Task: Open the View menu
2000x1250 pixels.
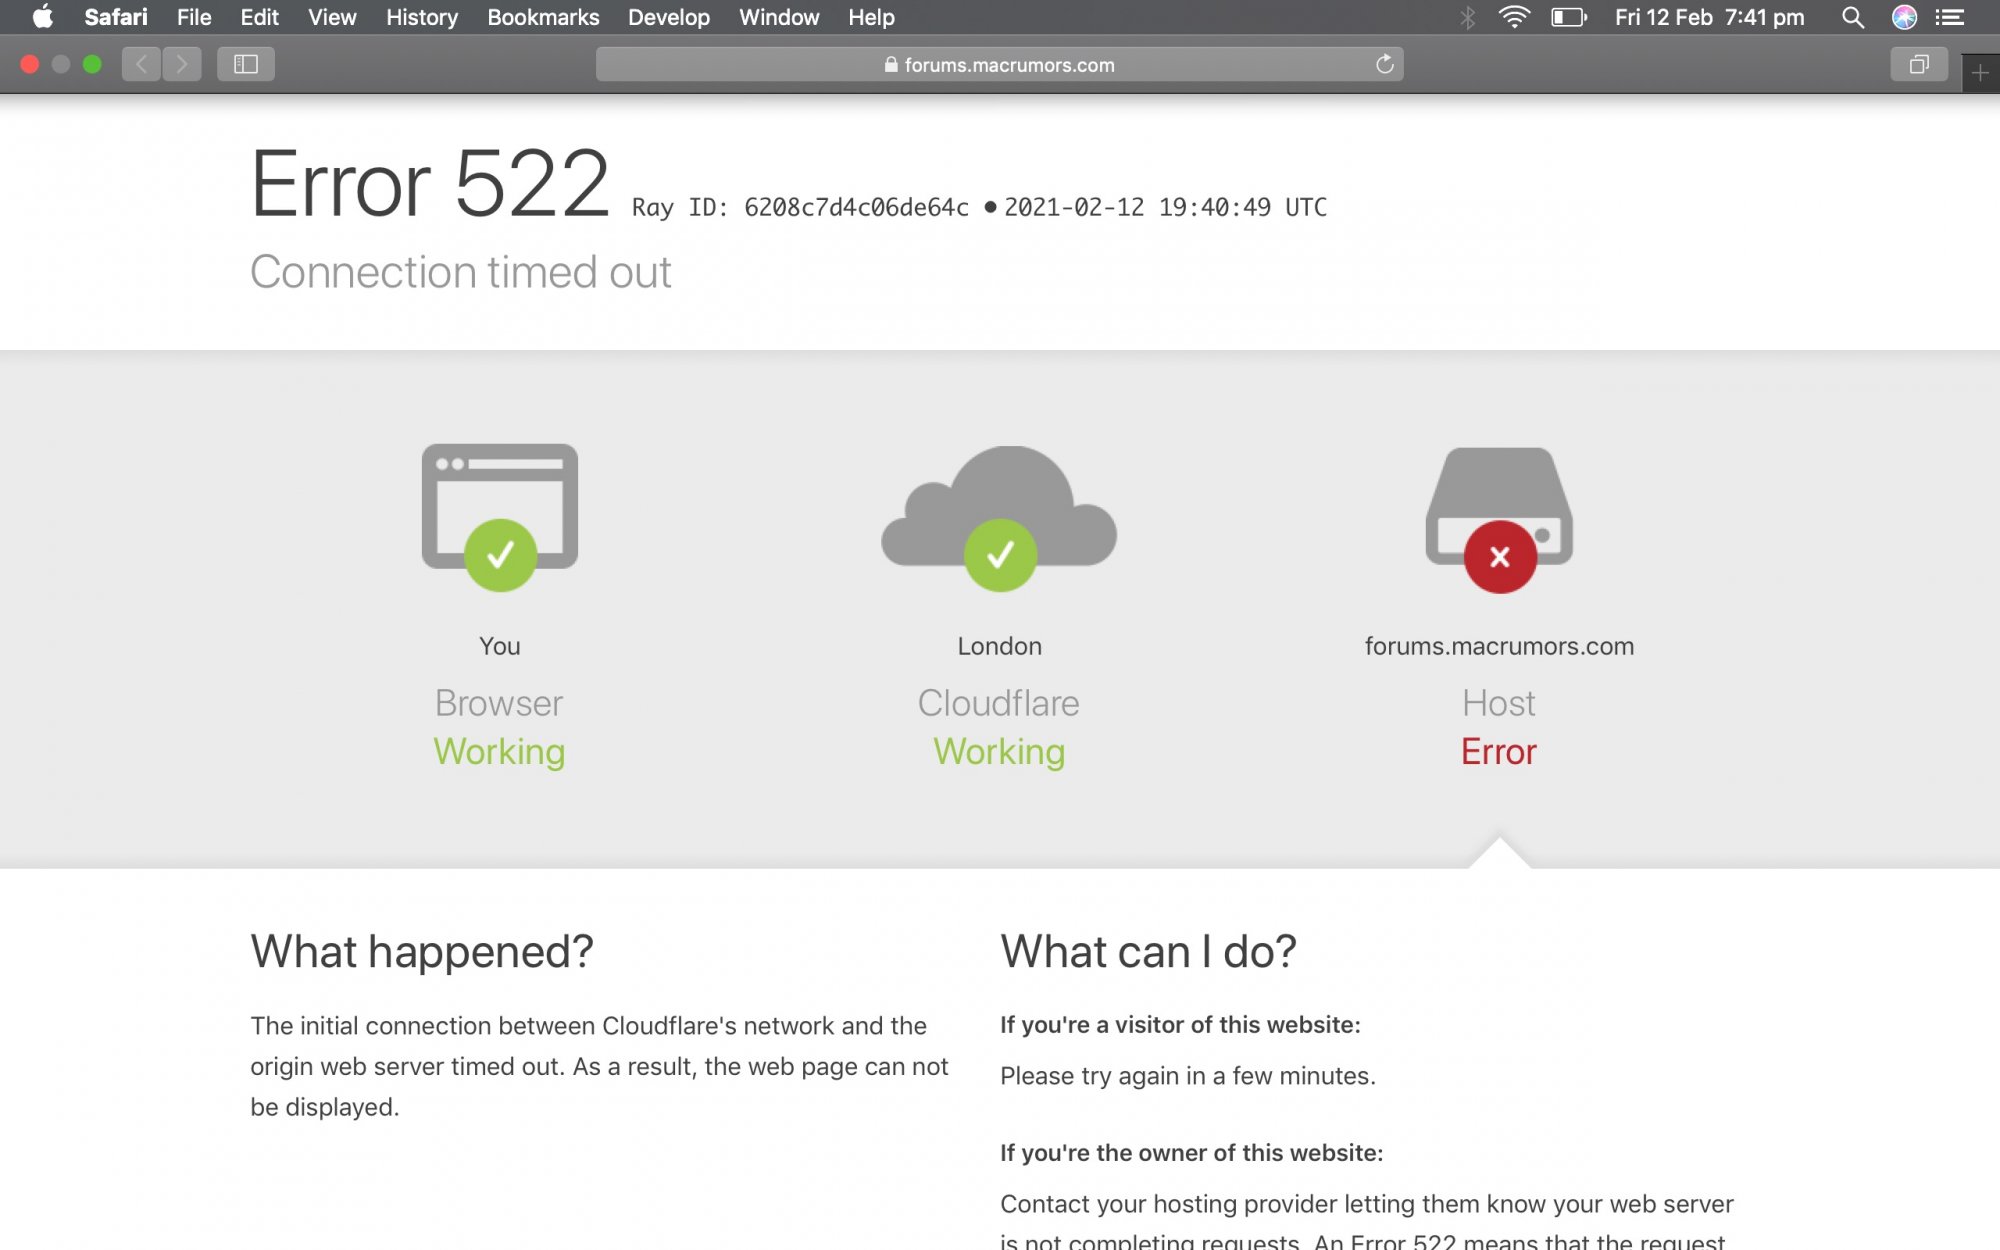Action: 332,17
